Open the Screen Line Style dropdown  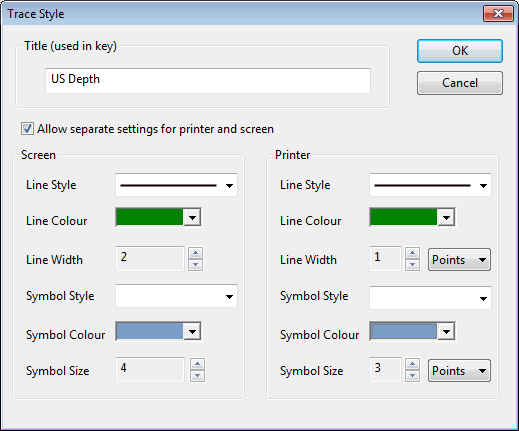[176, 185]
